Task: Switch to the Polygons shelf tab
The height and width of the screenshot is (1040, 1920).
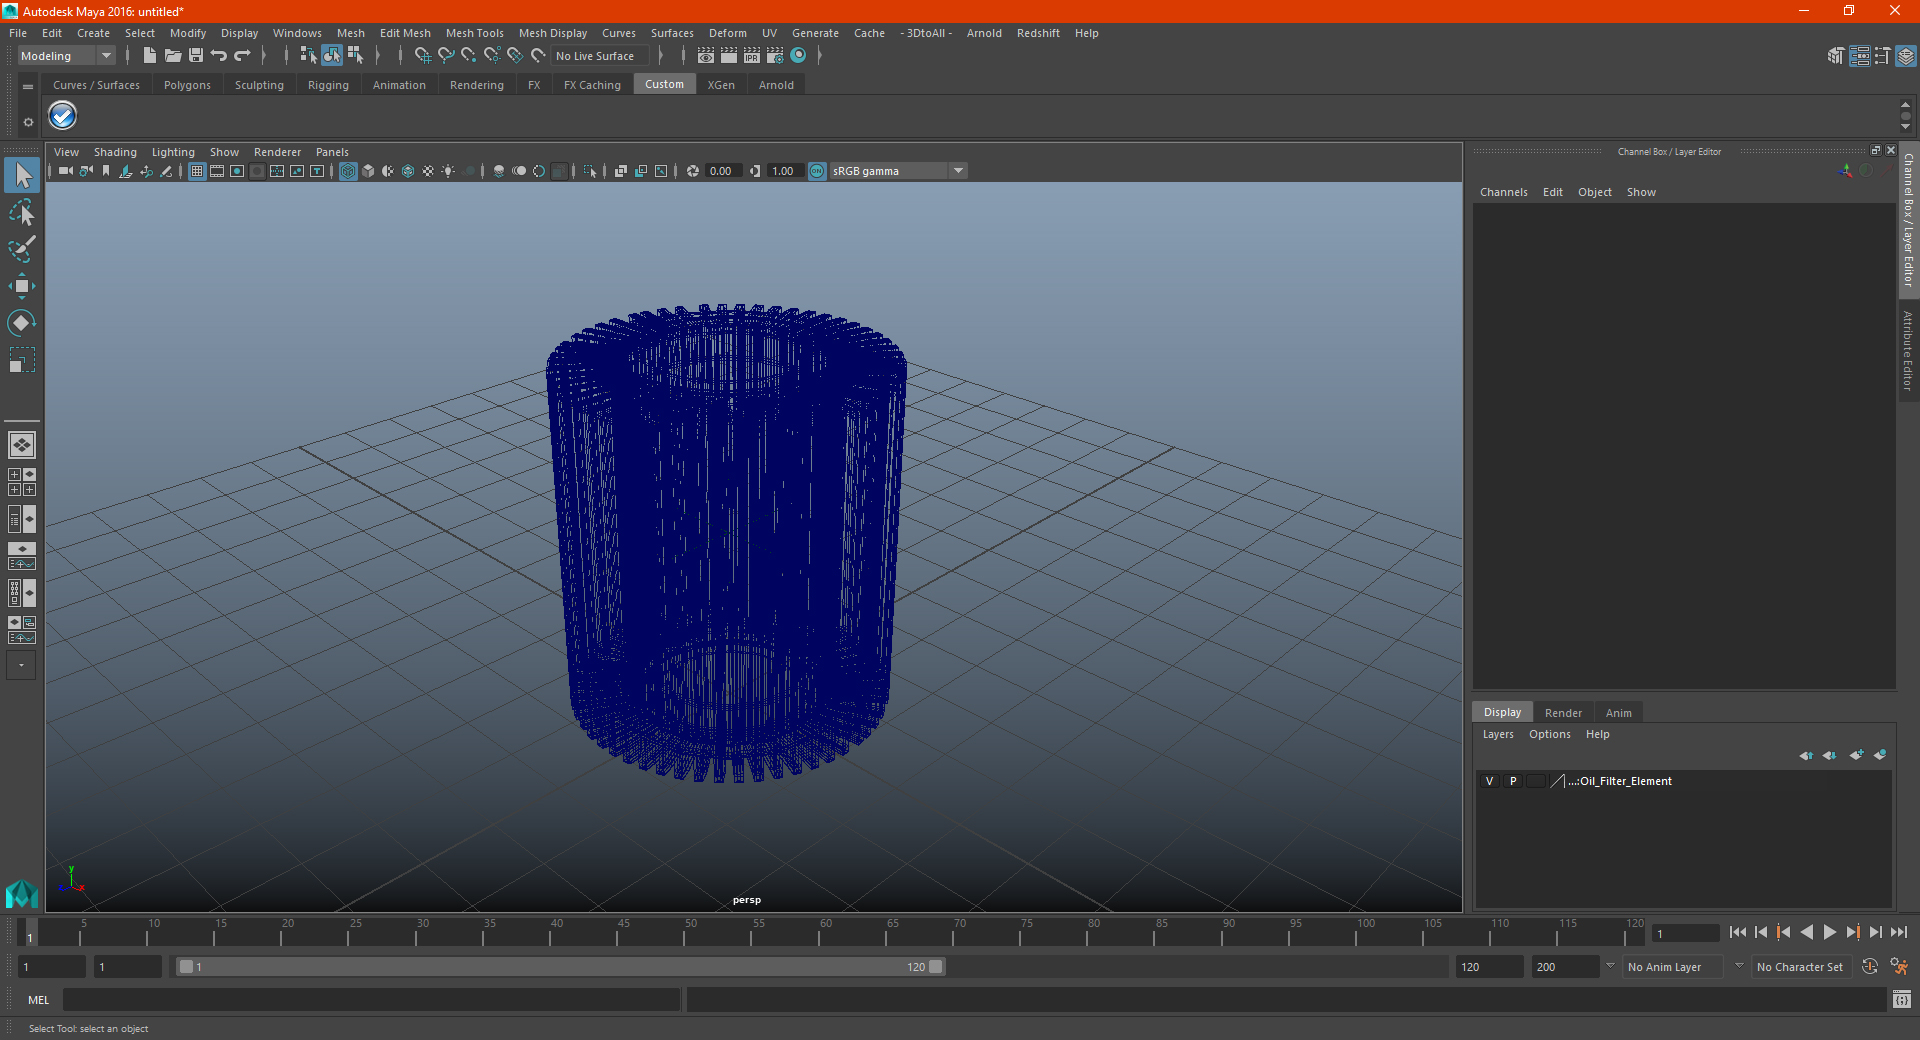Action: (x=187, y=85)
